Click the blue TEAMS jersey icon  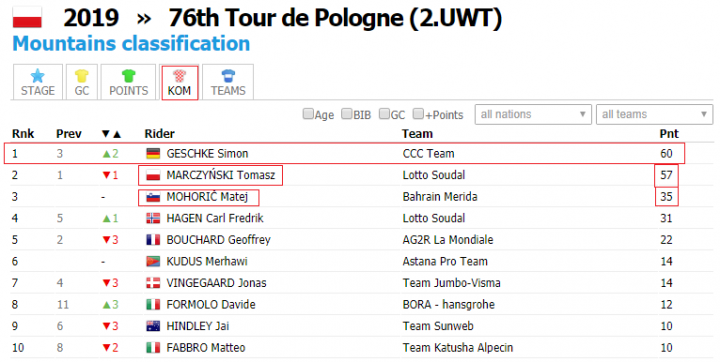click(228, 75)
